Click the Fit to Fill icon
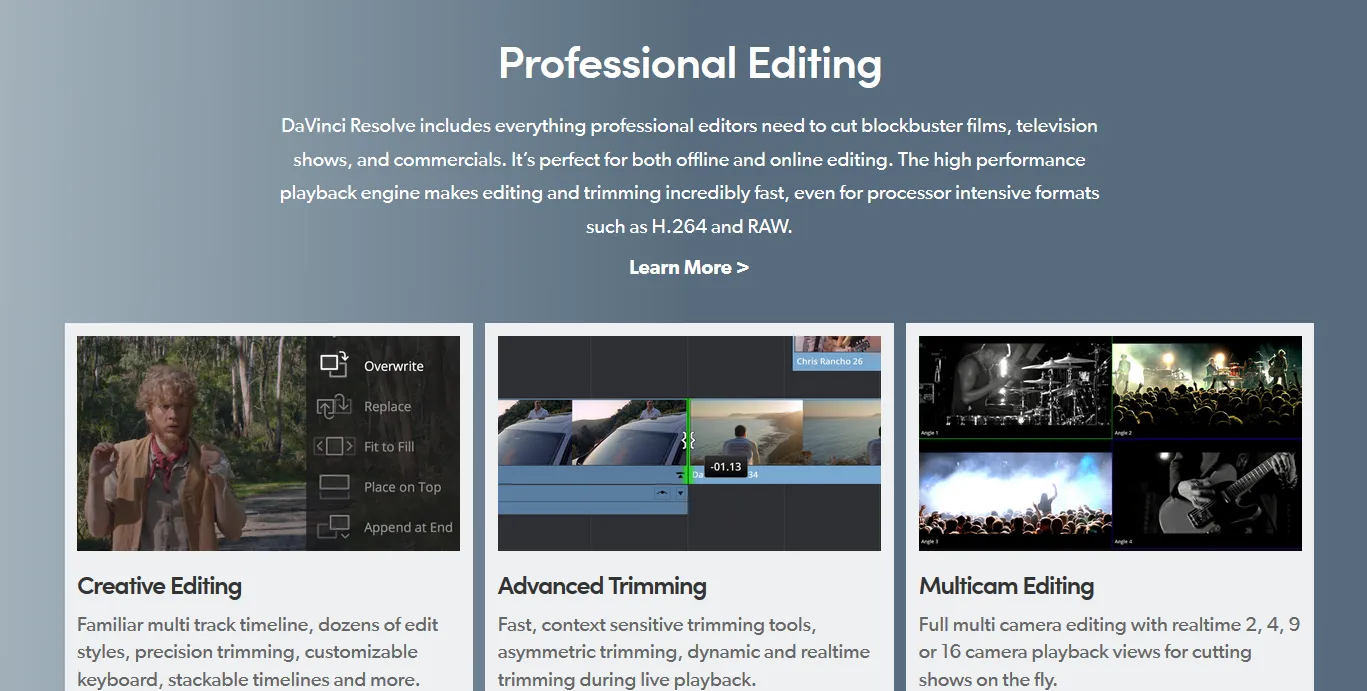 (x=334, y=446)
